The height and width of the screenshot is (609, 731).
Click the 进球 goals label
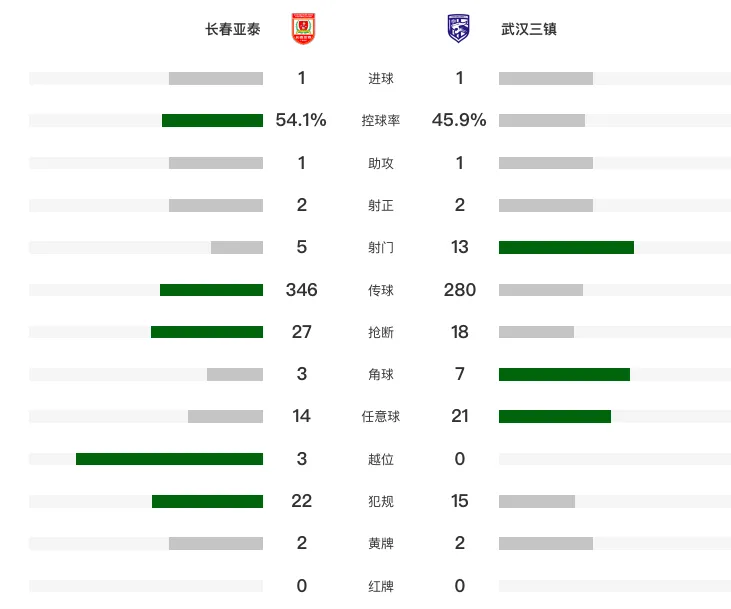click(x=381, y=78)
